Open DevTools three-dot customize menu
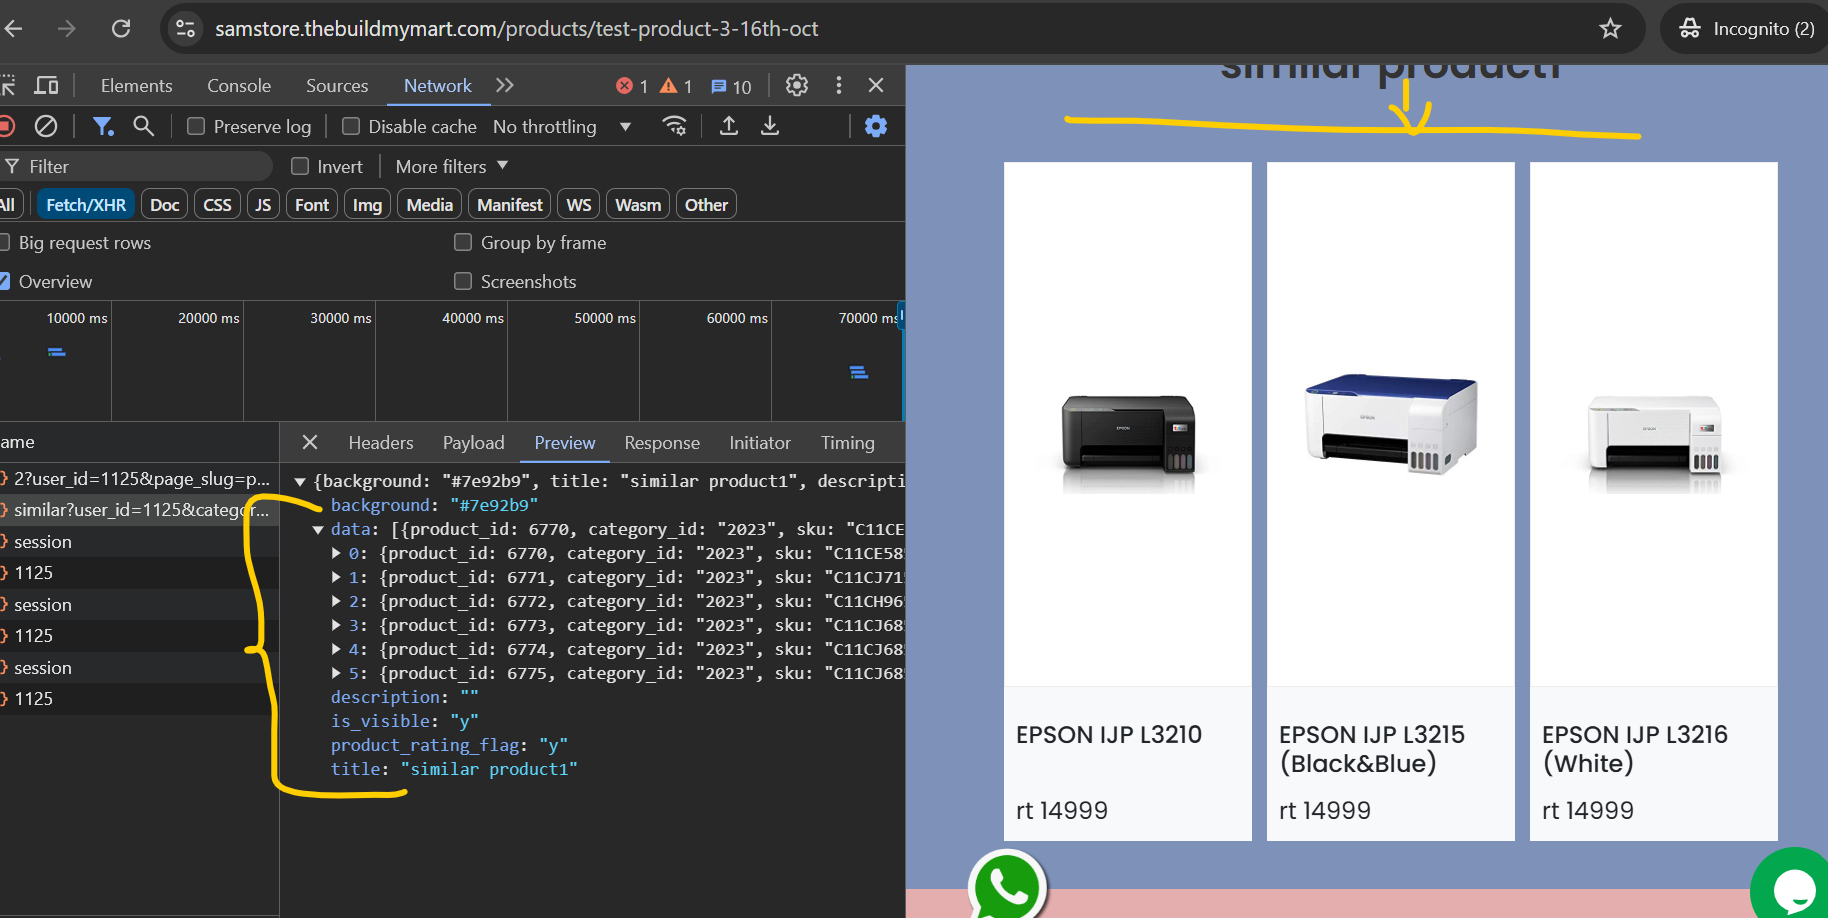 point(838,85)
